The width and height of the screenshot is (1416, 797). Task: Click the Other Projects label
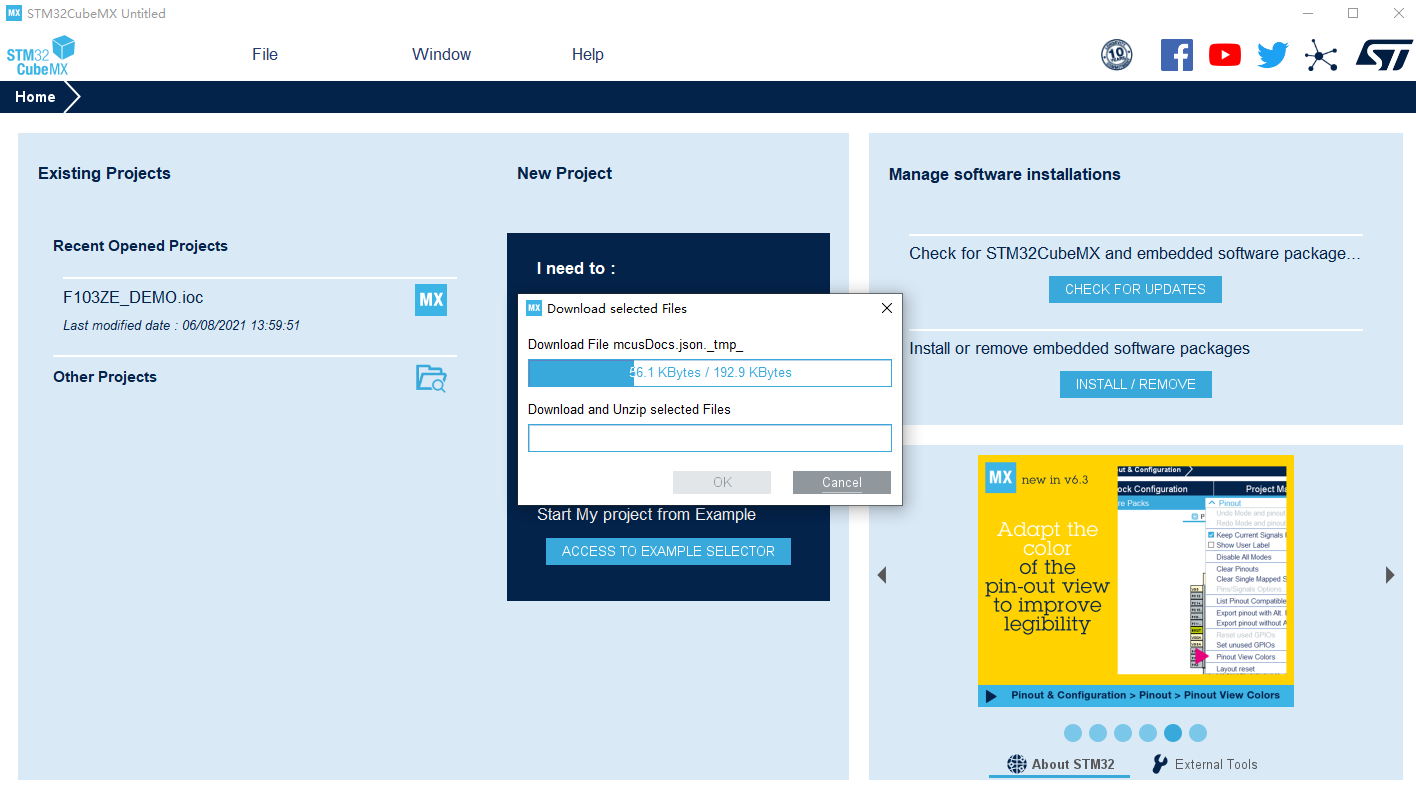(x=105, y=377)
